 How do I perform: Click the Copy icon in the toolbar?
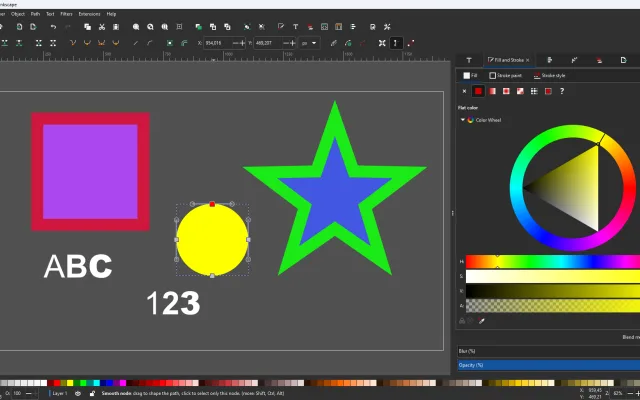tap(87, 27)
